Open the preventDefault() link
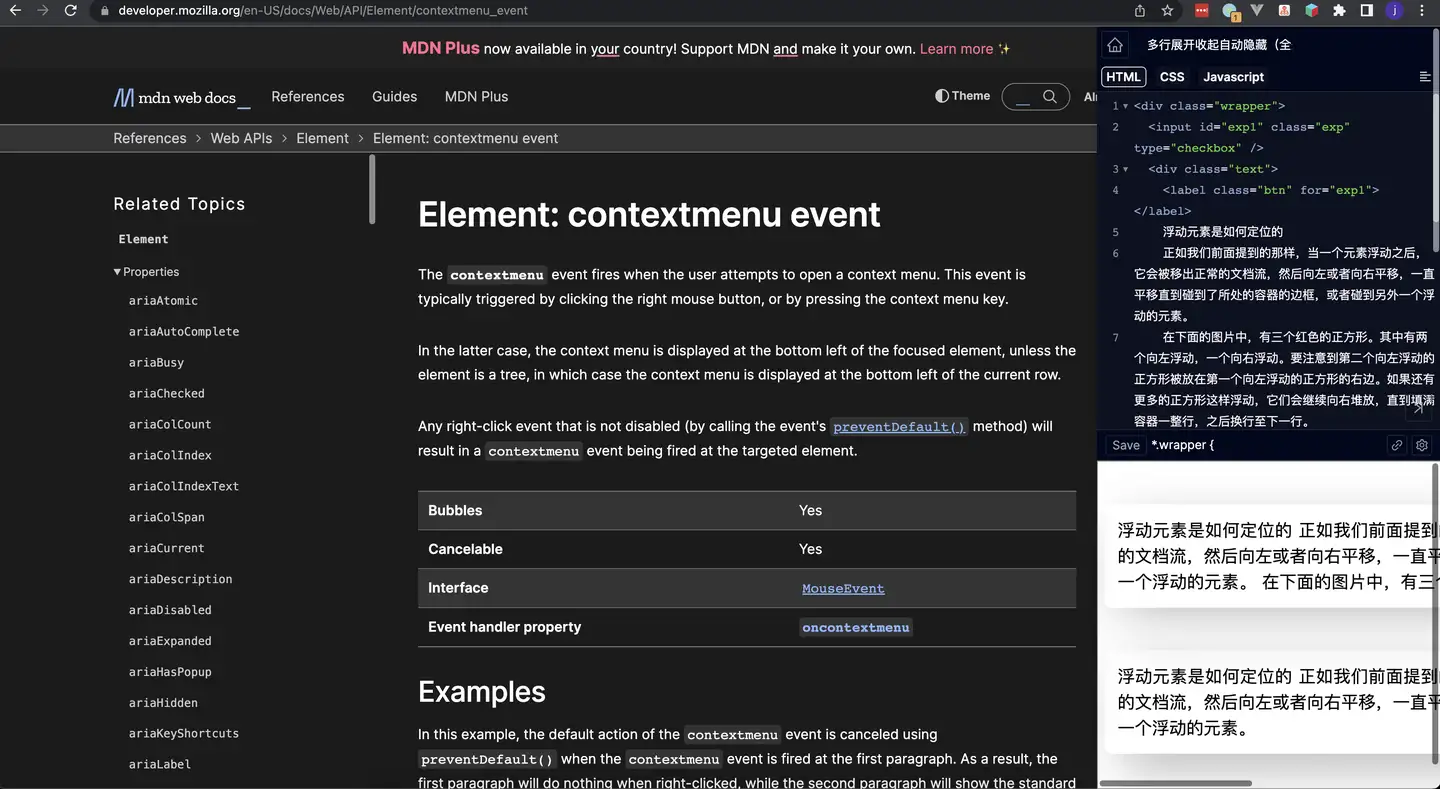The image size is (1440, 789). [899, 427]
